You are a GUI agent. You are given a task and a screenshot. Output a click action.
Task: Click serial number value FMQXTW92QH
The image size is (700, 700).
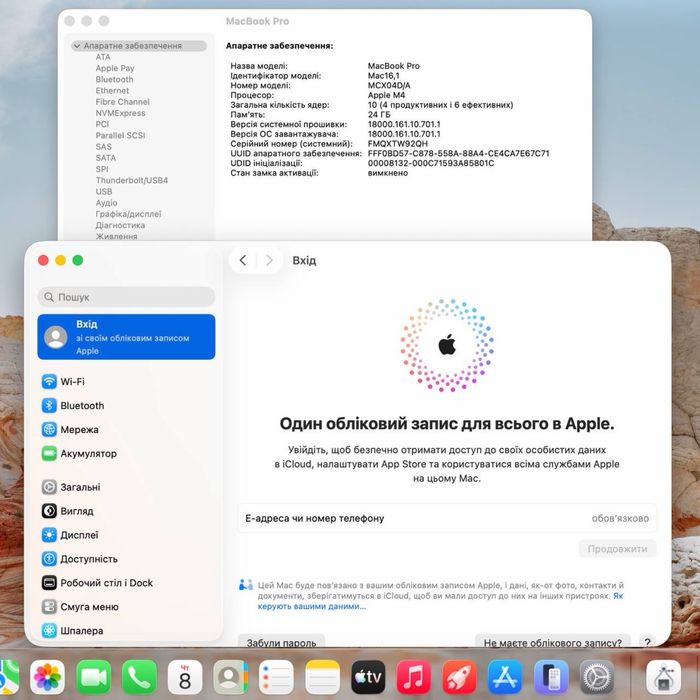(398, 144)
